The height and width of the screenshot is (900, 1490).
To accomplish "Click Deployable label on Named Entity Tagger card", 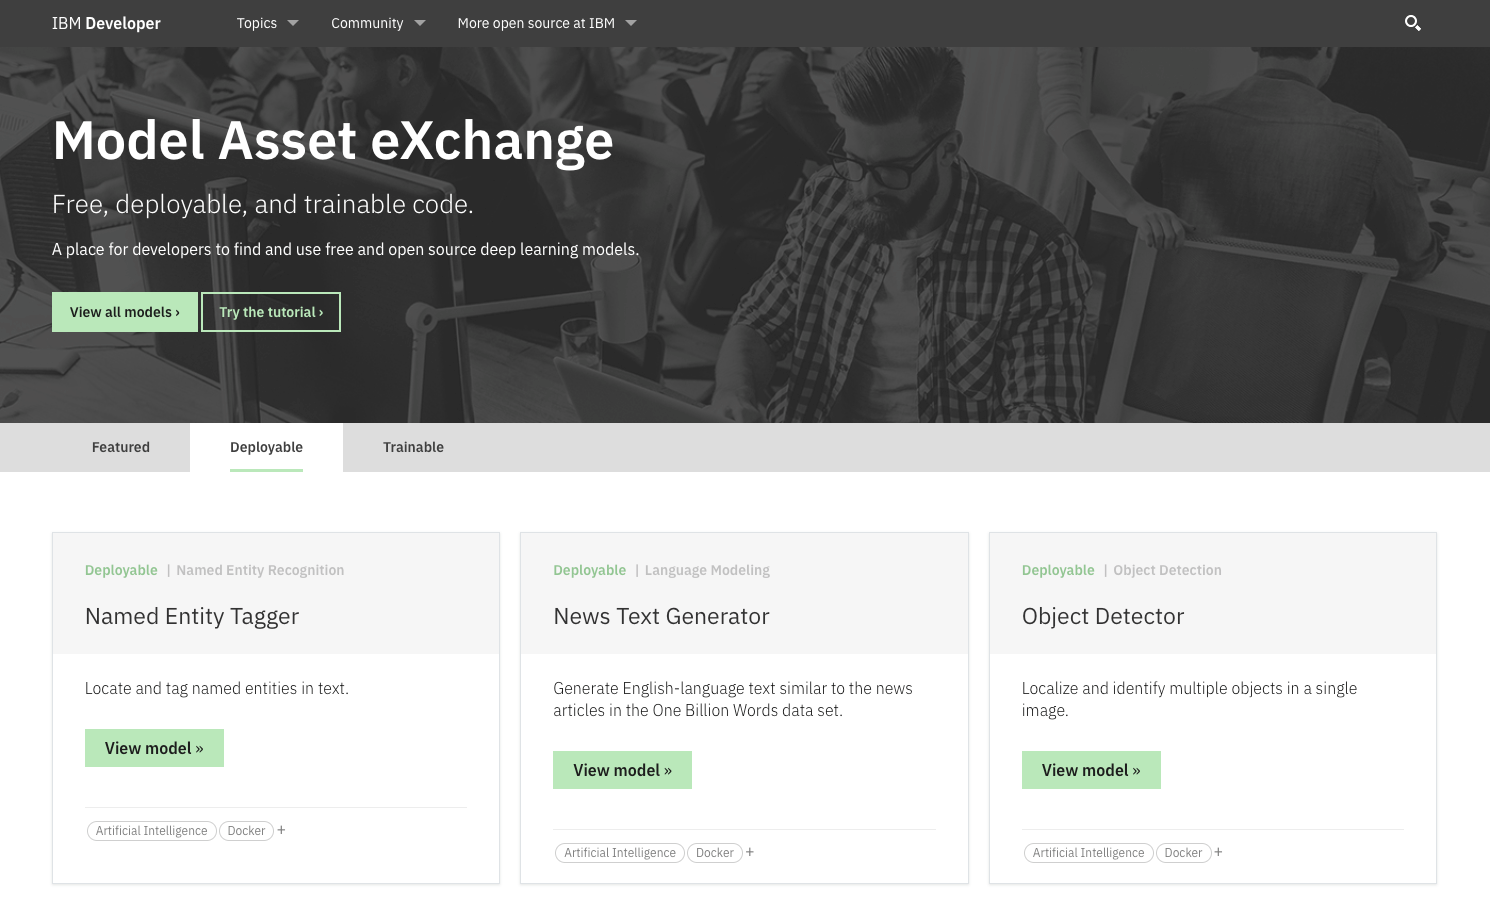I will tap(121, 570).
